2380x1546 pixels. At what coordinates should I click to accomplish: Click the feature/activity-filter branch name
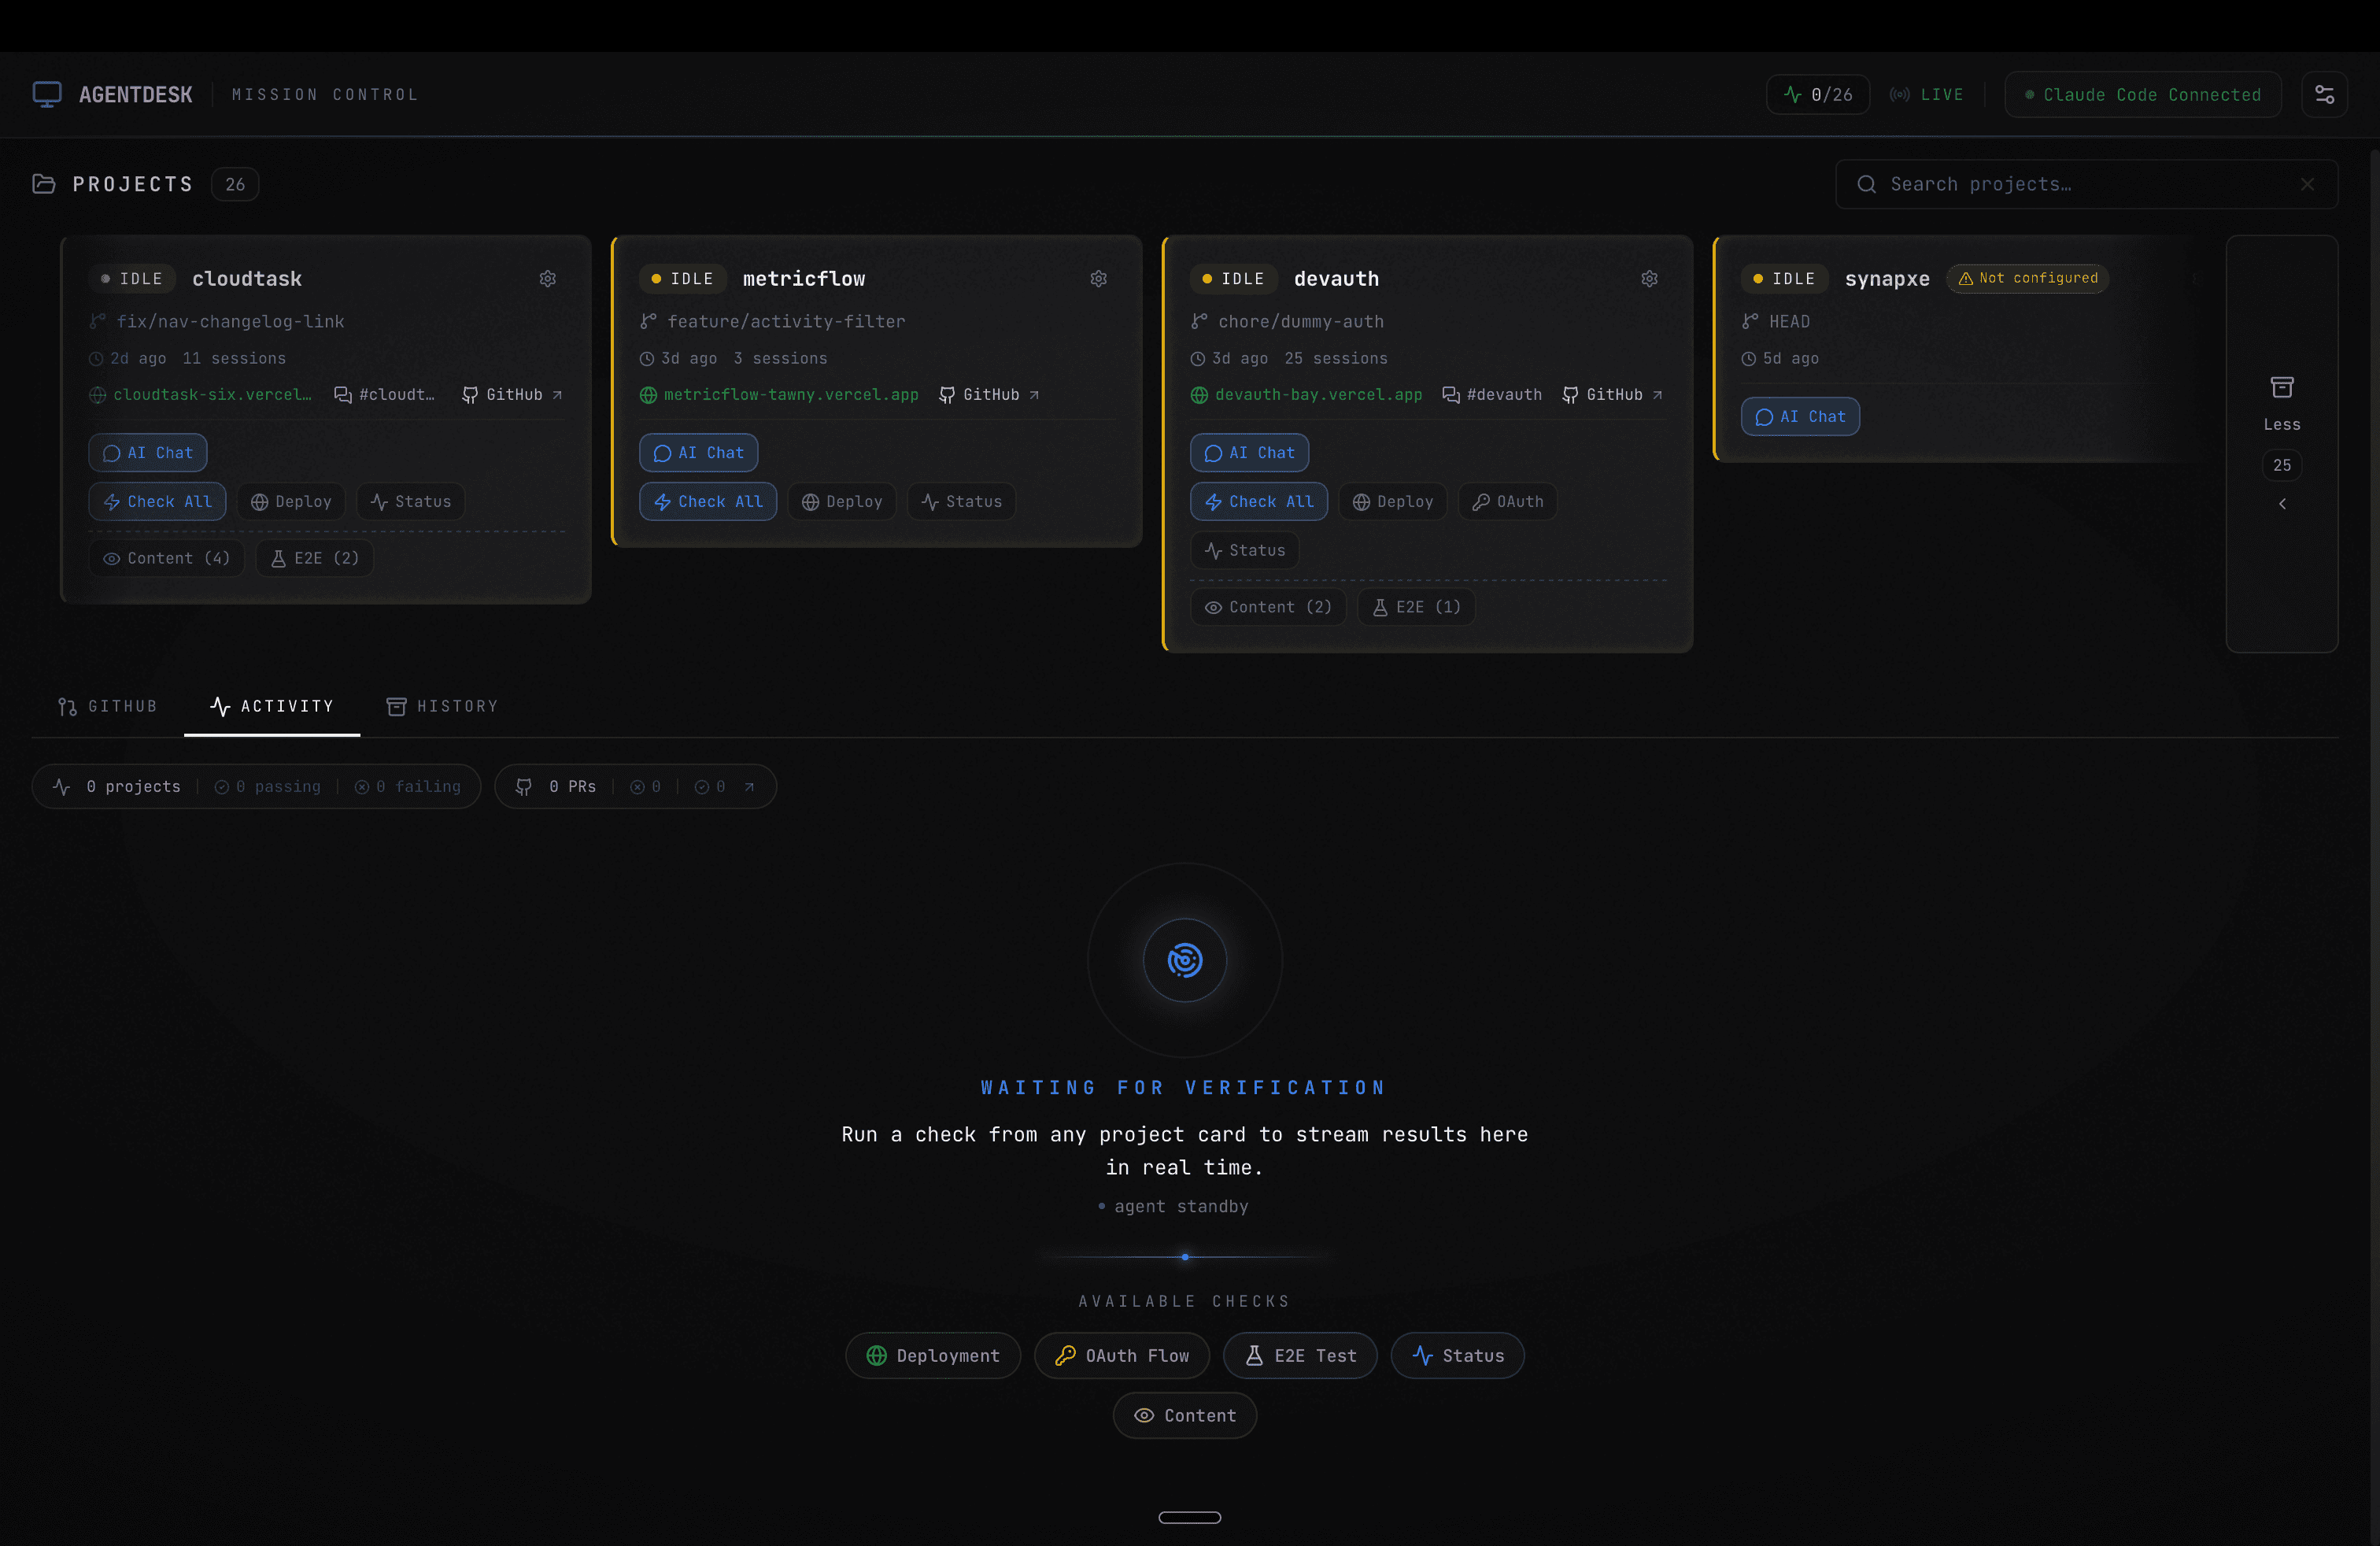coord(786,322)
